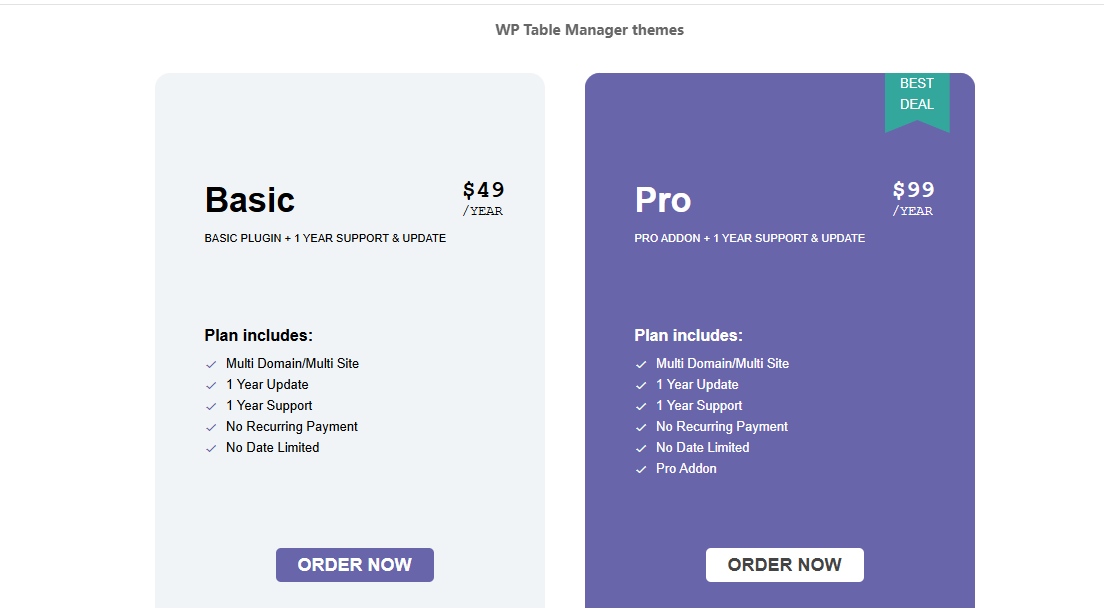Click checkmark beside No Date Limited in Basic
This screenshot has height=608, width=1104.
[211, 447]
